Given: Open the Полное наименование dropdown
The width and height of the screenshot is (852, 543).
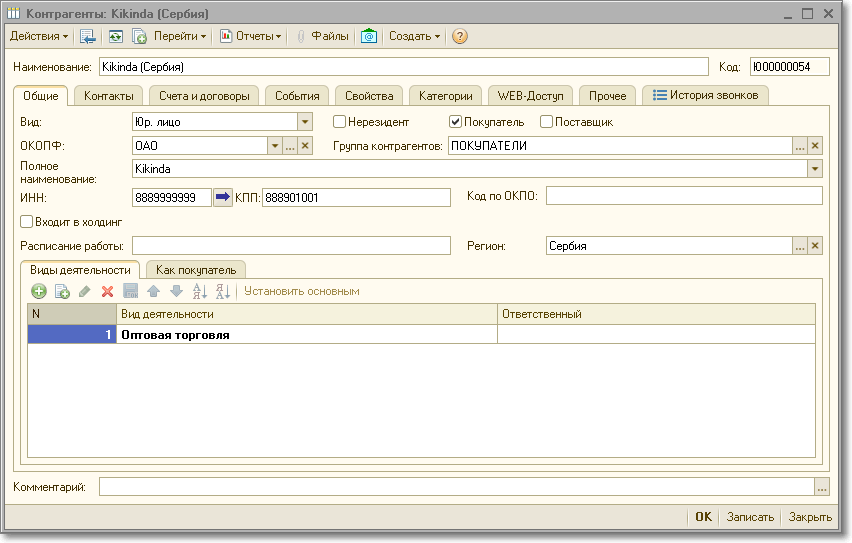Looking at the screenshot, I should pyautogui.click(x=814, y=169).
